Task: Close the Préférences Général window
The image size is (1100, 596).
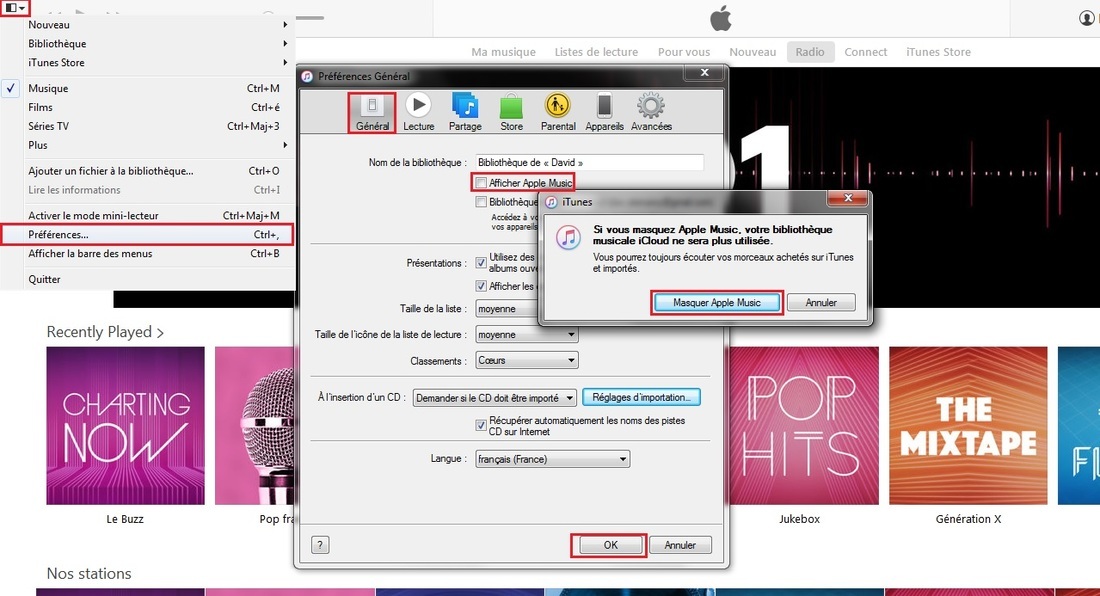Action: [x=704, y=73]
